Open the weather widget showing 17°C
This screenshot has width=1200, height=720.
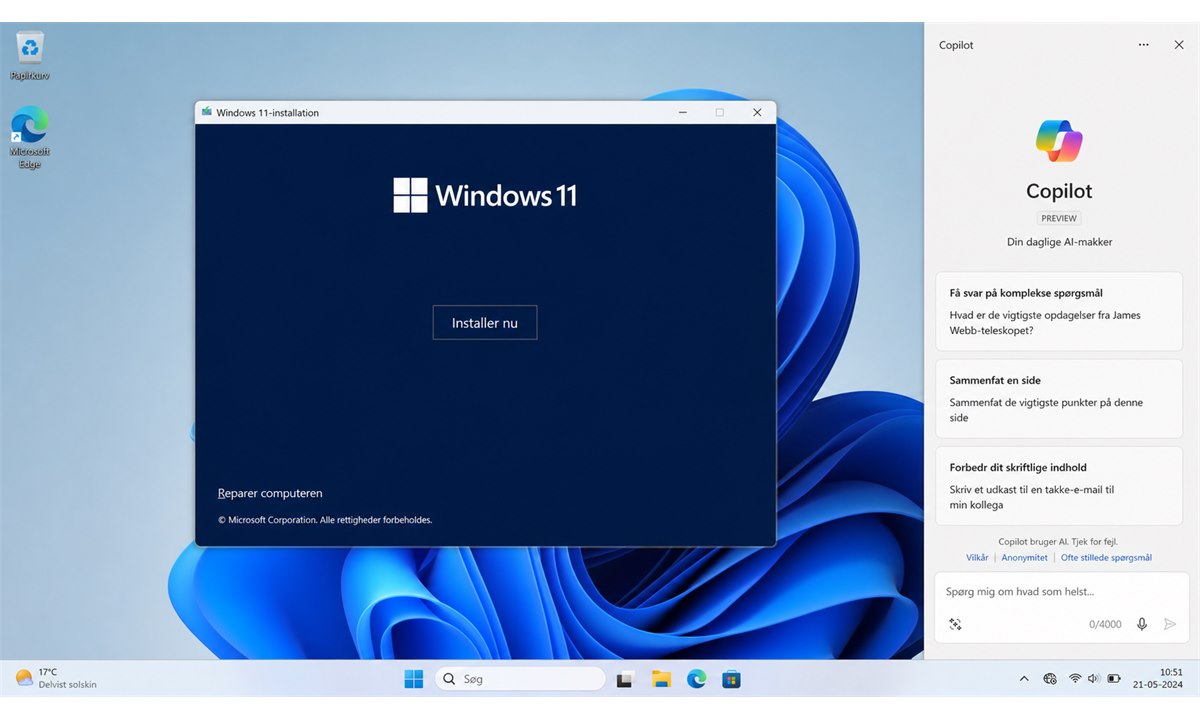[x=57, y=678]
